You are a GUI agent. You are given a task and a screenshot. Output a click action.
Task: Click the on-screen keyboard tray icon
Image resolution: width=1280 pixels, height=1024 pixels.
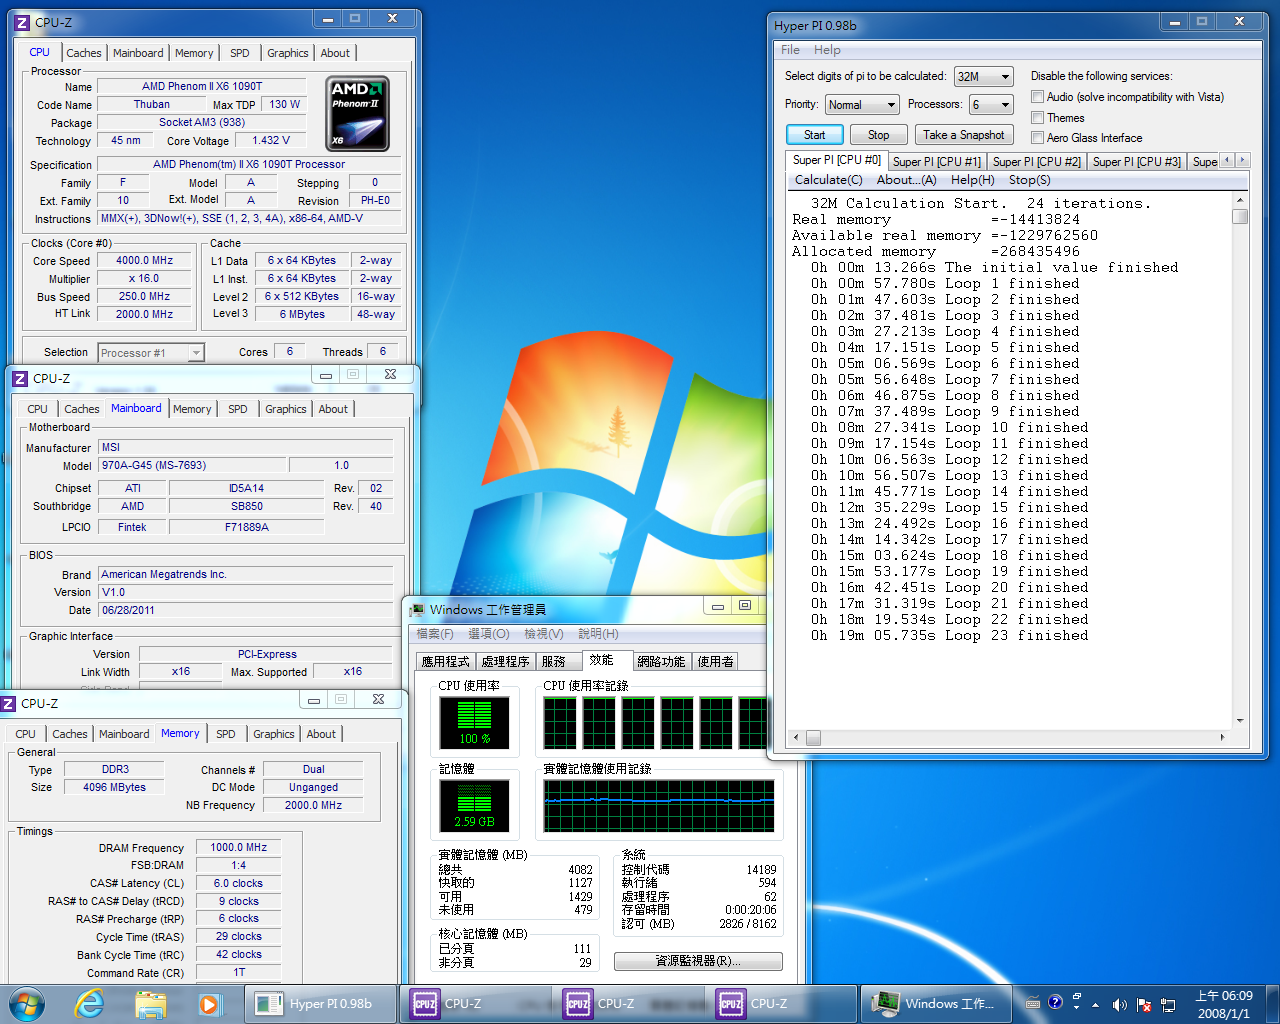1033,1004
